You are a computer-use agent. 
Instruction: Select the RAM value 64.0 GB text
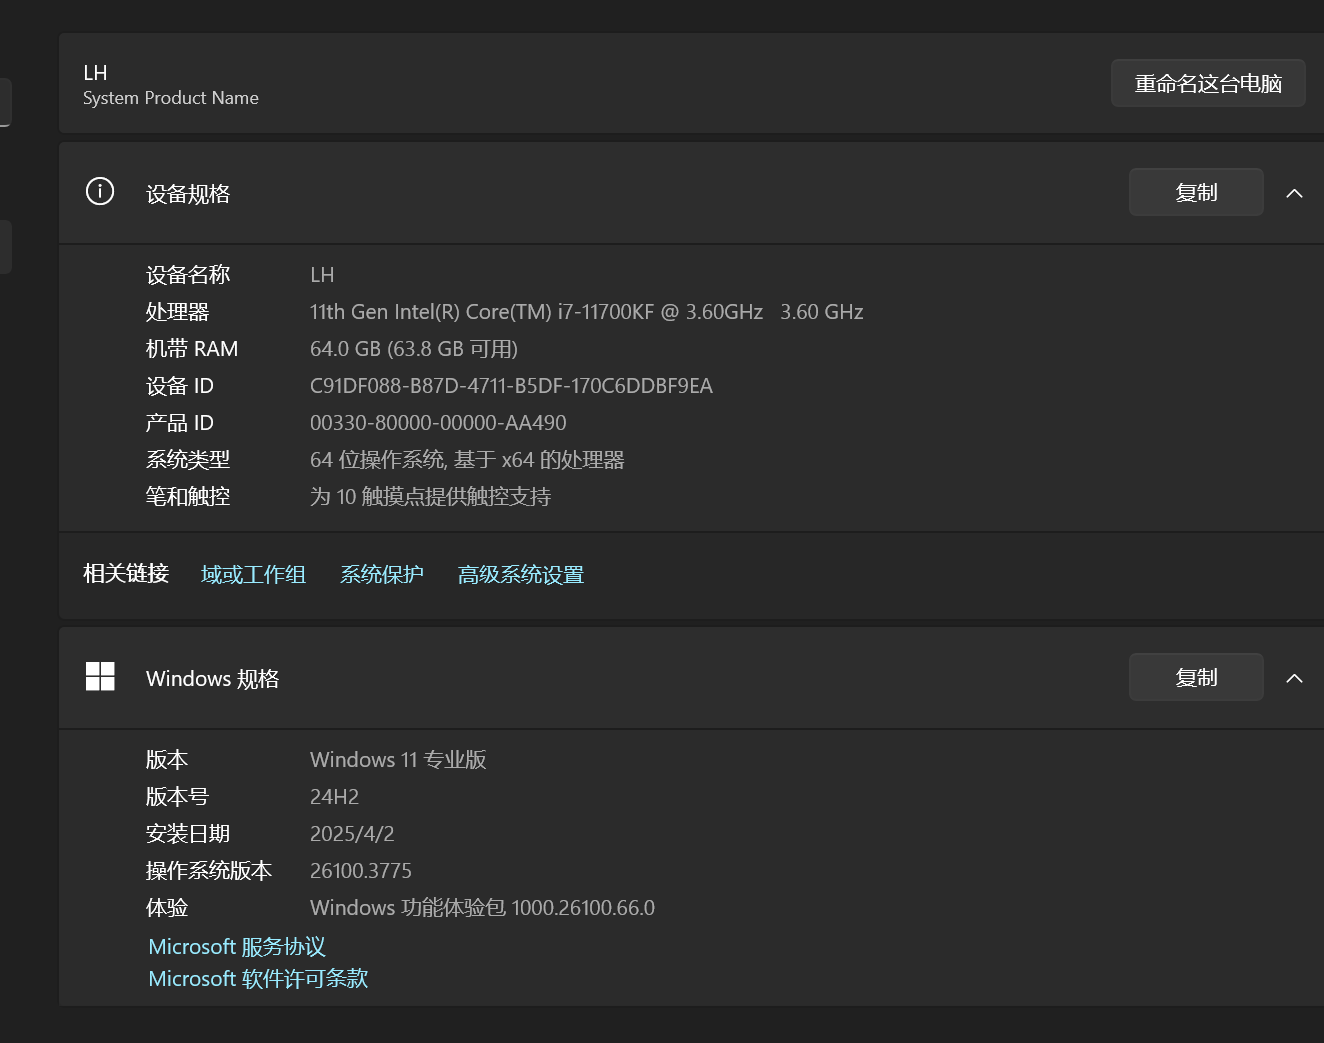pos(414,349)
